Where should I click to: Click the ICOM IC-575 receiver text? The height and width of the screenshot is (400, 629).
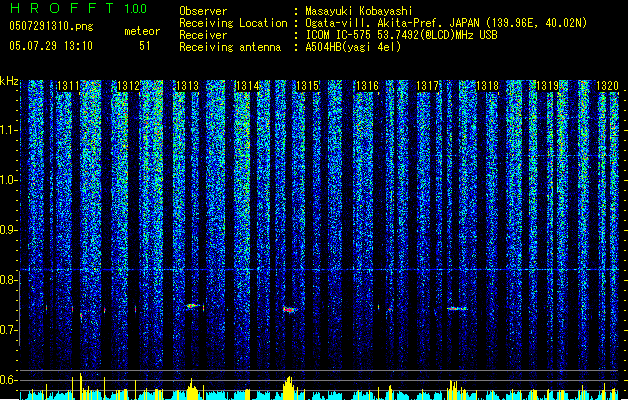click(401, 35)
